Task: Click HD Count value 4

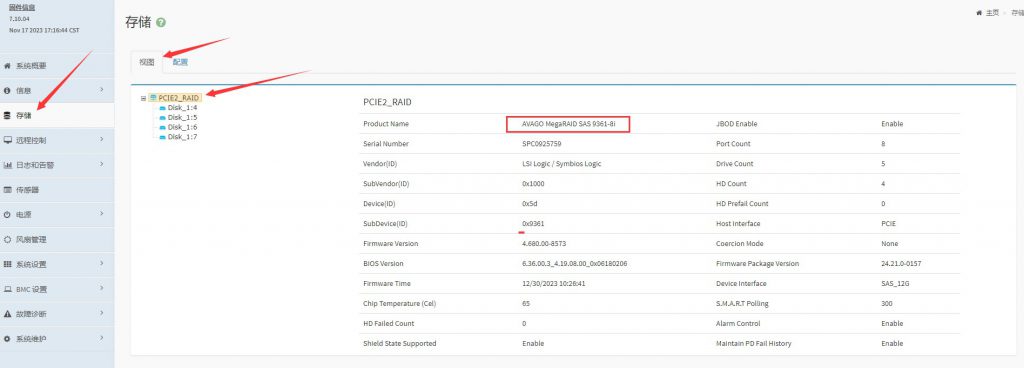Action: click(883, 183)
